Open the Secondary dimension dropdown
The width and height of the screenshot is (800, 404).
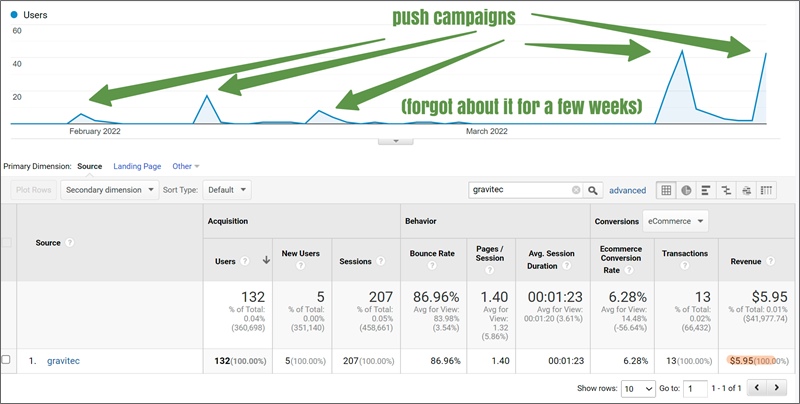tap(109, 189)
